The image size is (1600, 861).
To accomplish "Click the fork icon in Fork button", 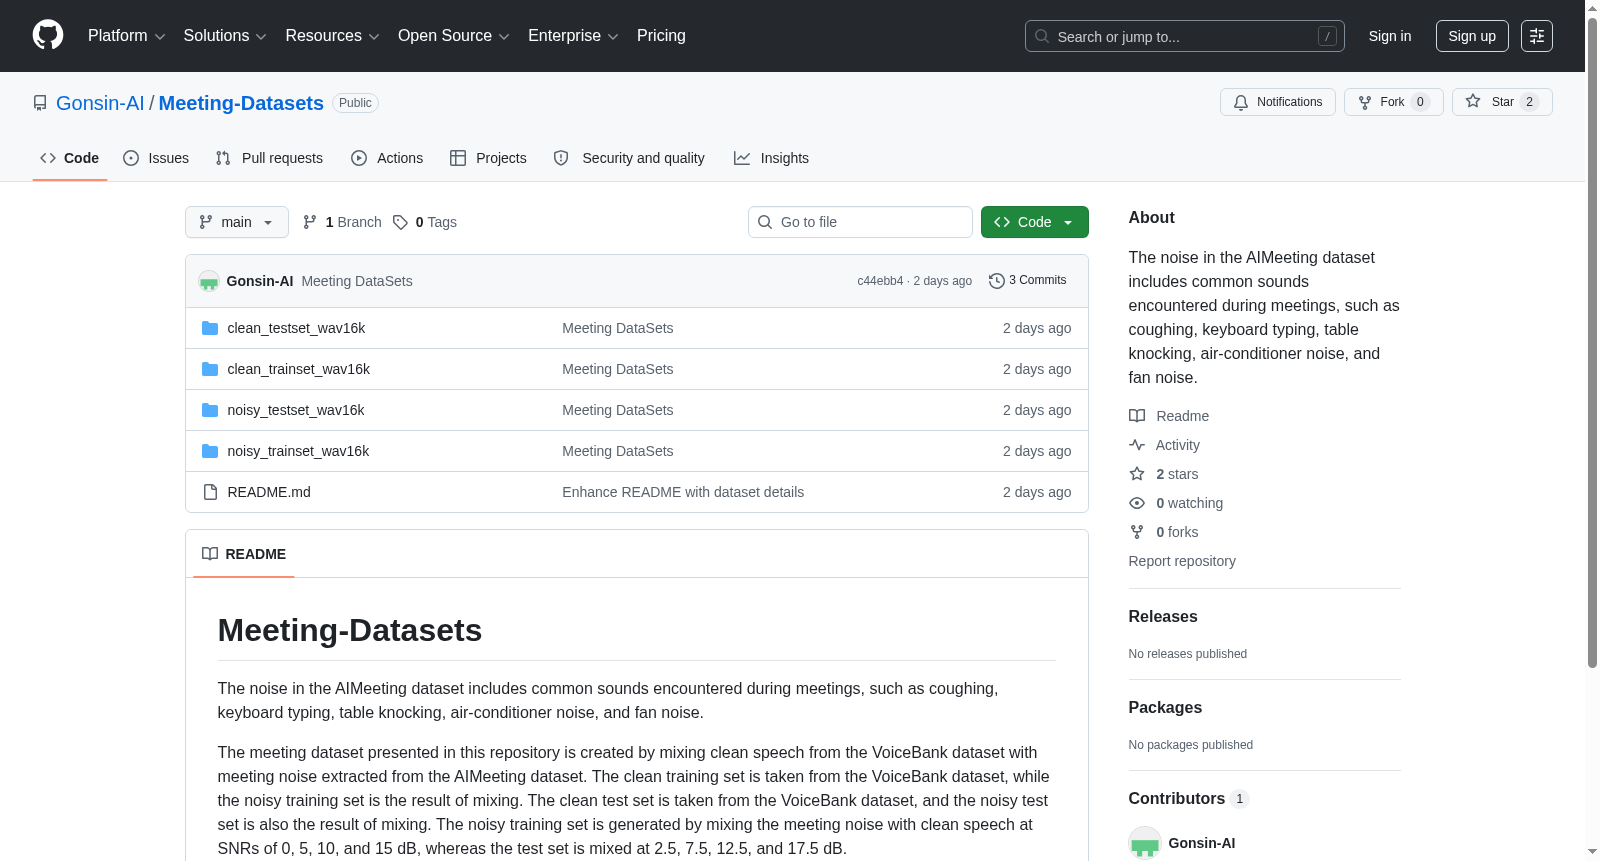I will pos(1365,102).
